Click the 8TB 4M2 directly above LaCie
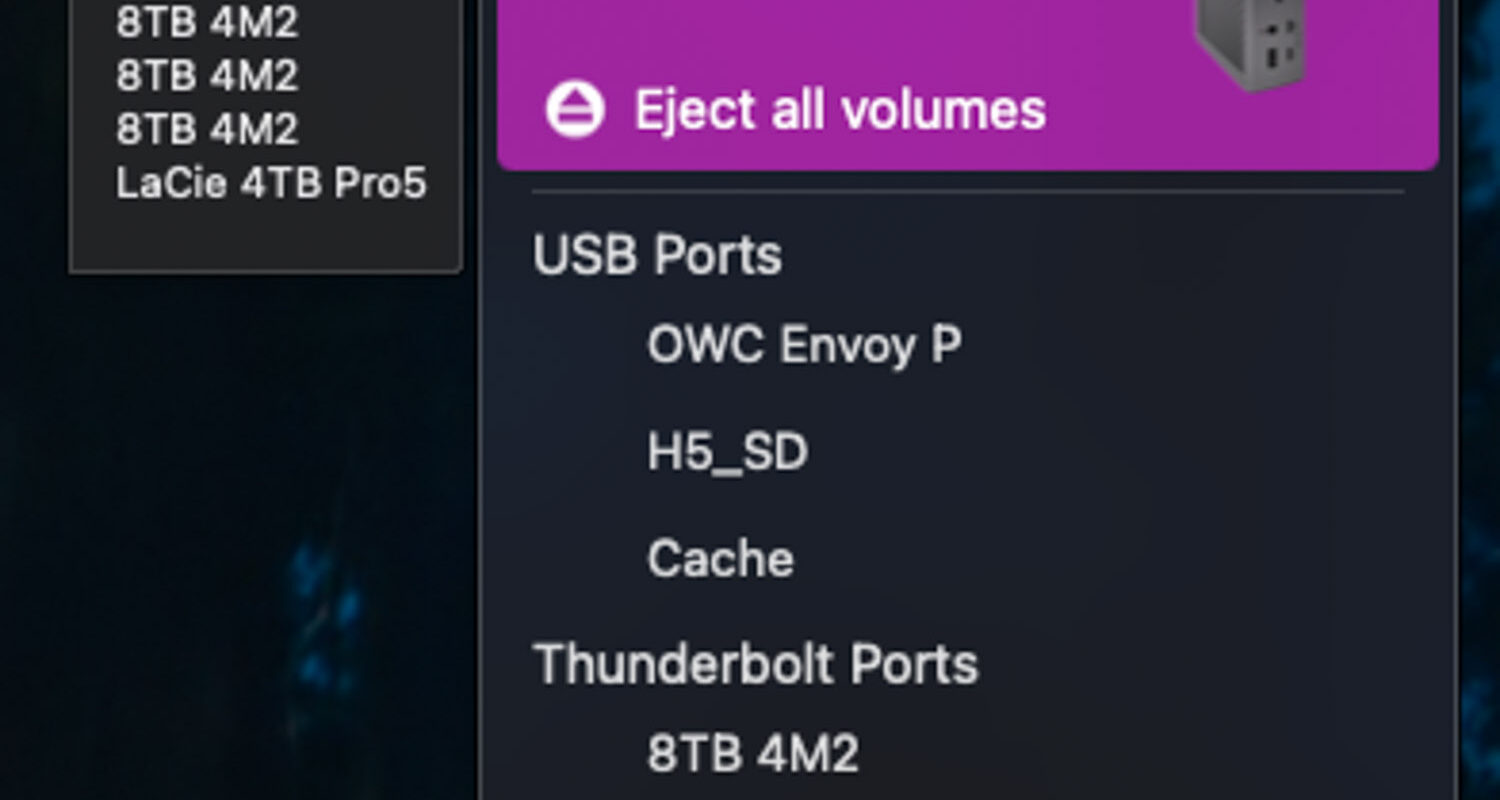The image size is (1500, 800). click(207, 130)
